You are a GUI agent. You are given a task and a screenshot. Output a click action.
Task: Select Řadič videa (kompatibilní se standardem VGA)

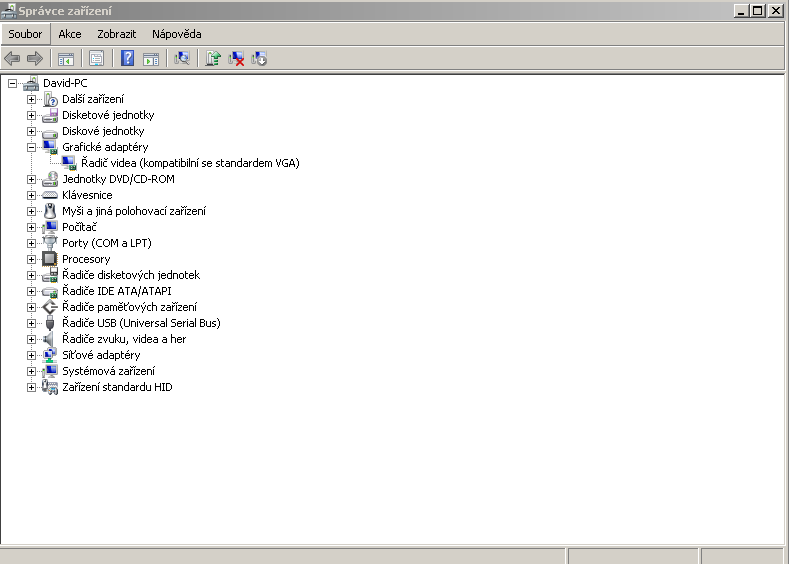tap(190, 163)
